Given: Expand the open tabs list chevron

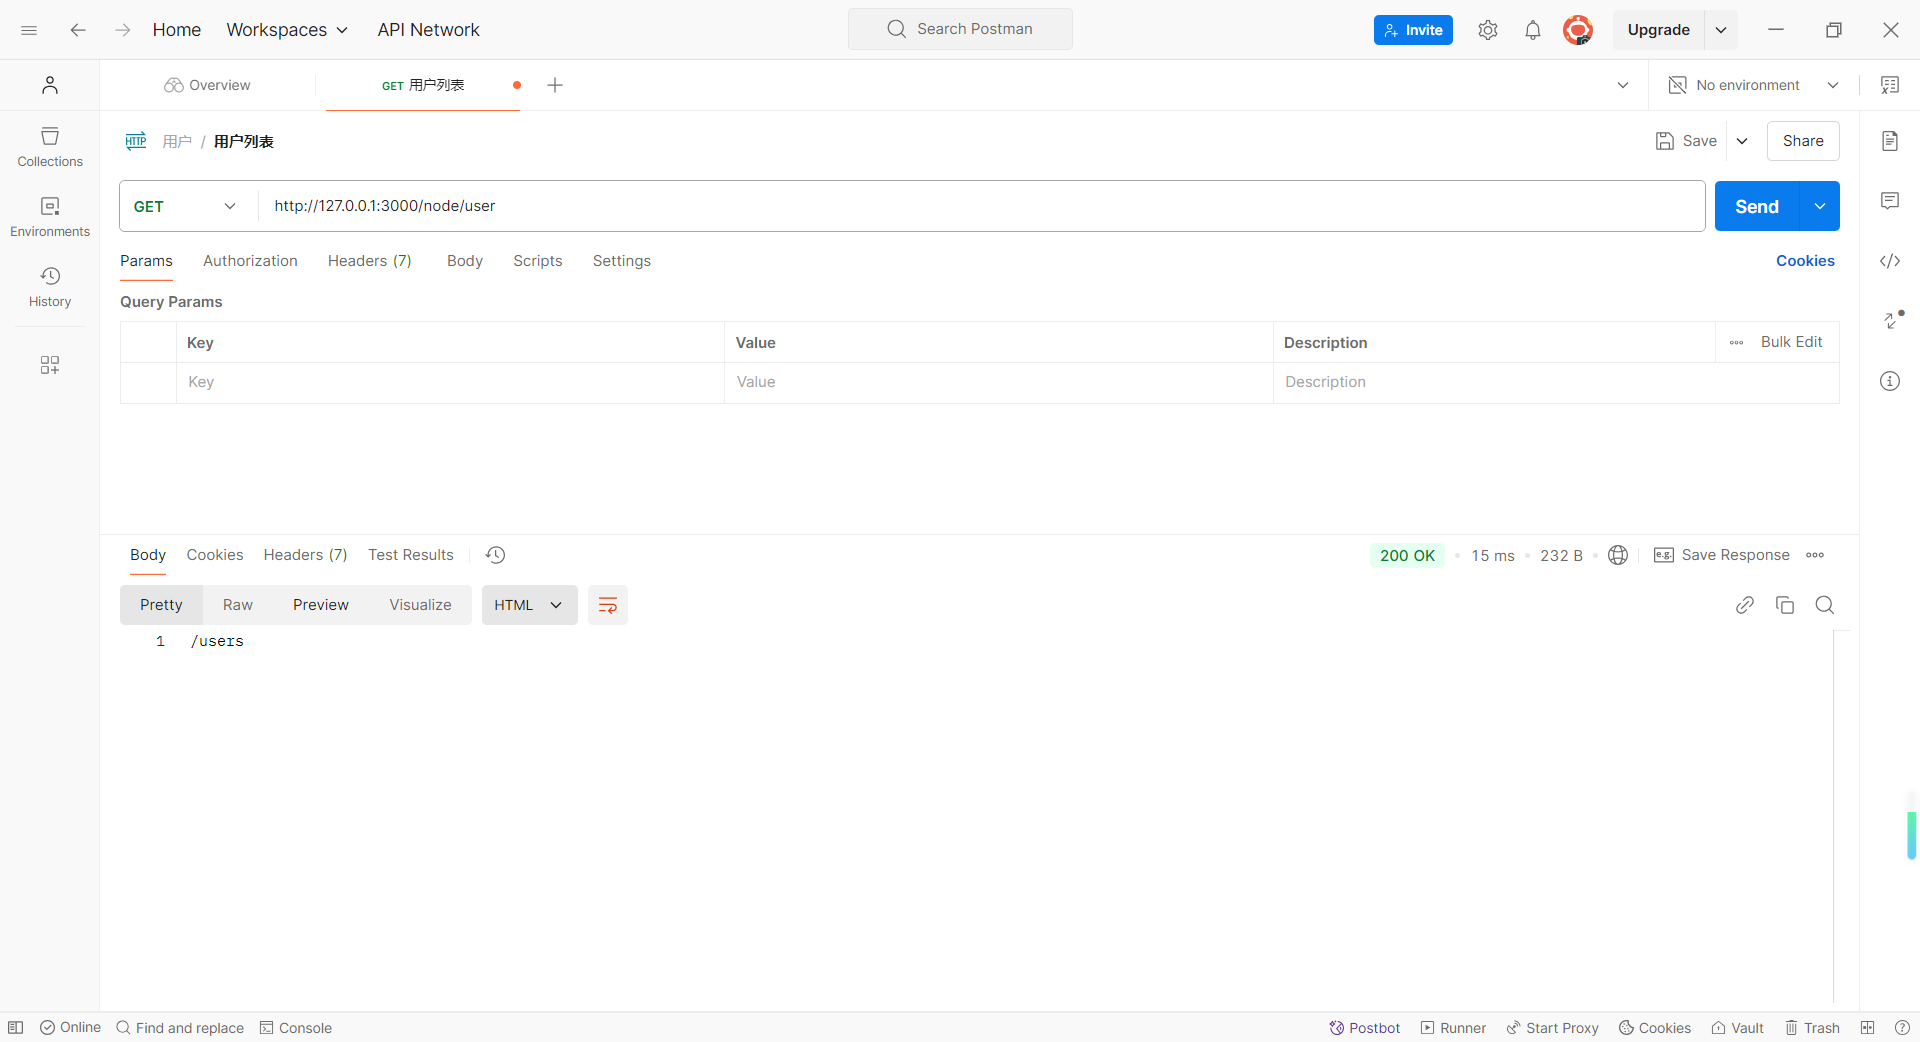Looking at the screenshot, I should point(1623,85).
